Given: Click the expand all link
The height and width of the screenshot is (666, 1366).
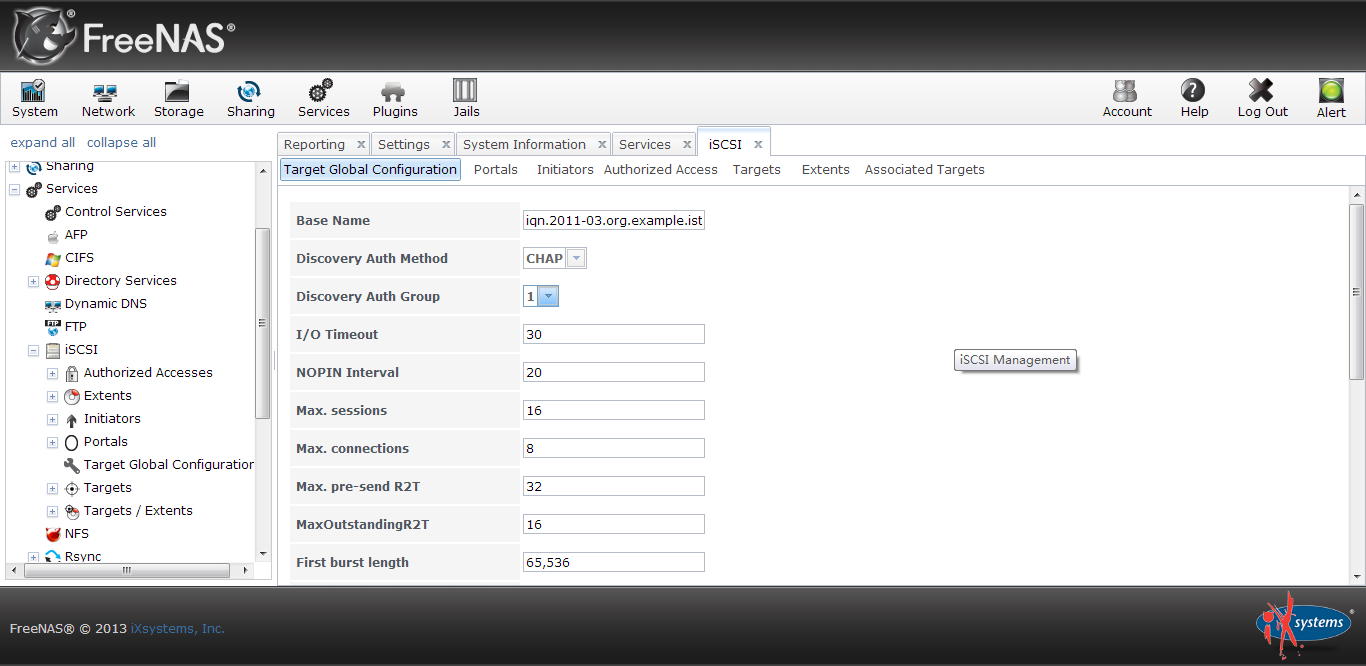Looking at the screenshot, I should click(43, 143).
